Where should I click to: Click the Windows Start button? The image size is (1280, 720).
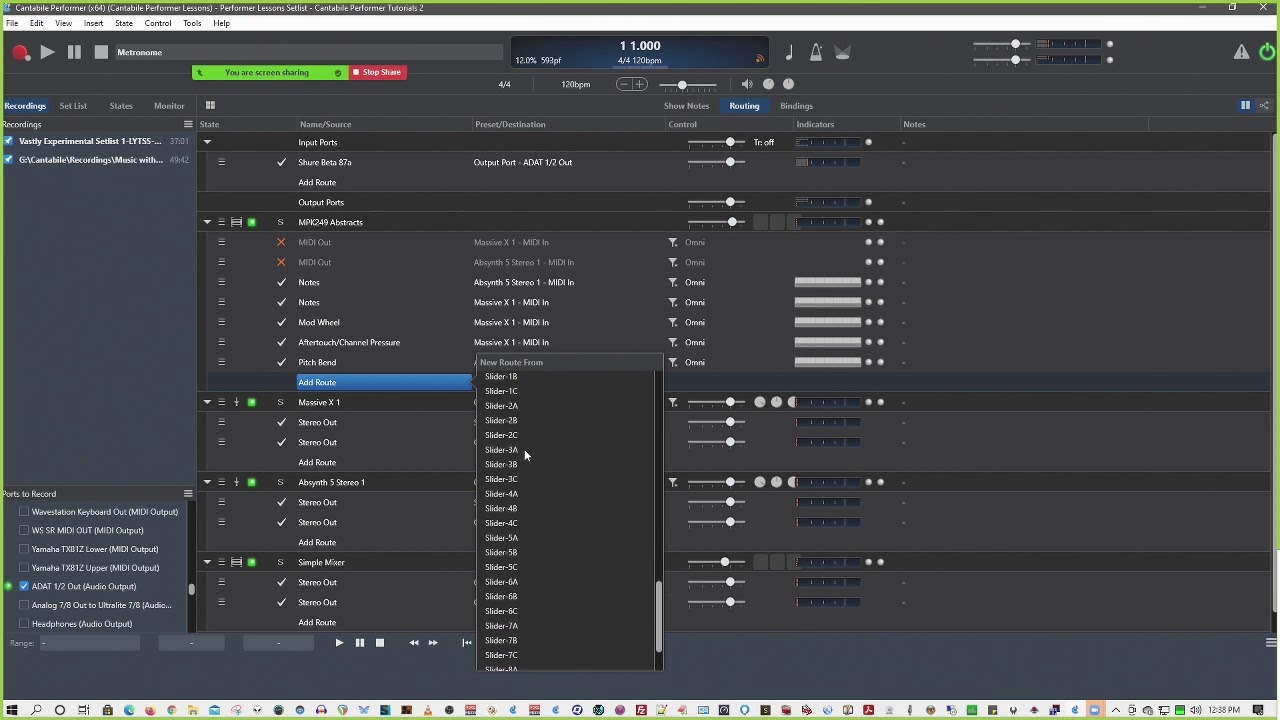pyautogui.click(x=11, y=710)
